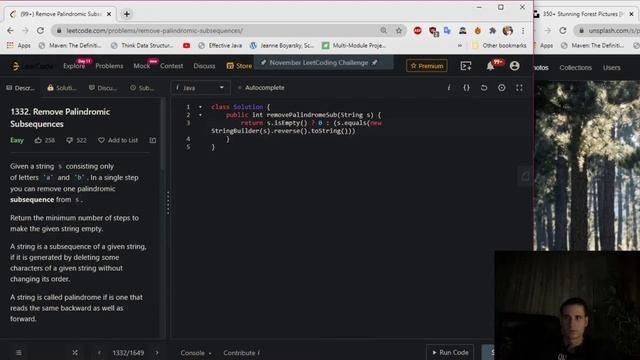Click the forest photo in Unsplash window

[x=587, y=165]
